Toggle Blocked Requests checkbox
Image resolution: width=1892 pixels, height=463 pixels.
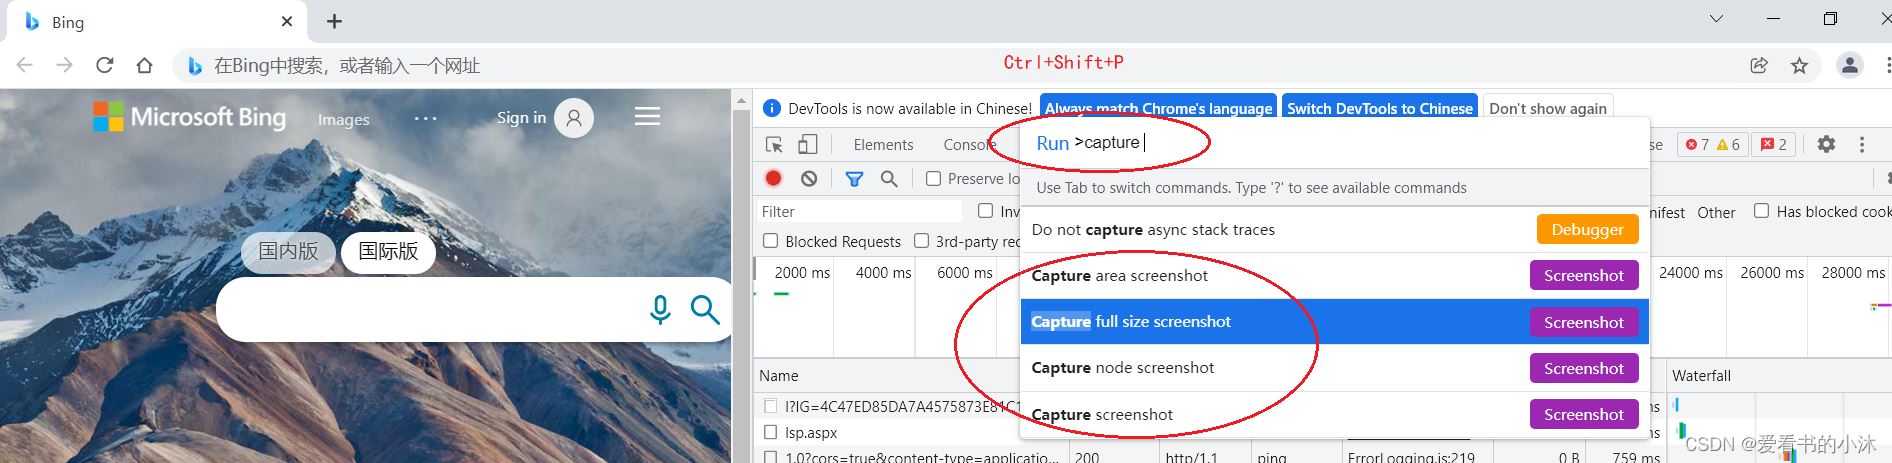pyautogui.click(x=770, y=241)
